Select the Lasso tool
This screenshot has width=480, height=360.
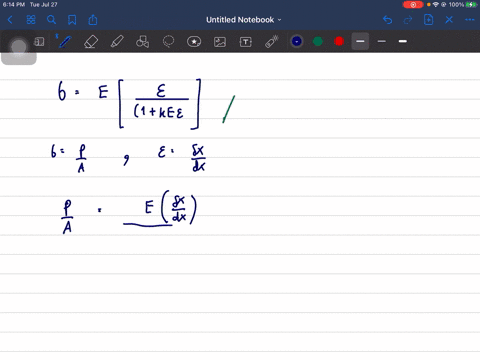[168, 42]
